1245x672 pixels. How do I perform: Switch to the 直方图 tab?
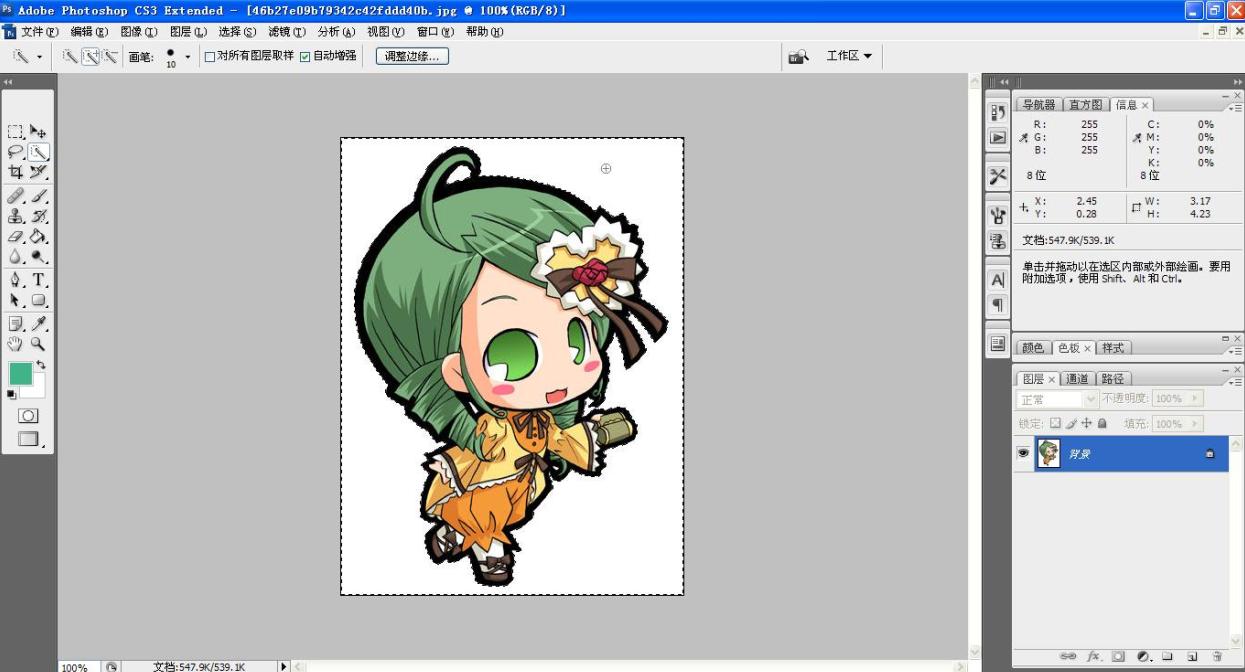tap(1085, 105)
